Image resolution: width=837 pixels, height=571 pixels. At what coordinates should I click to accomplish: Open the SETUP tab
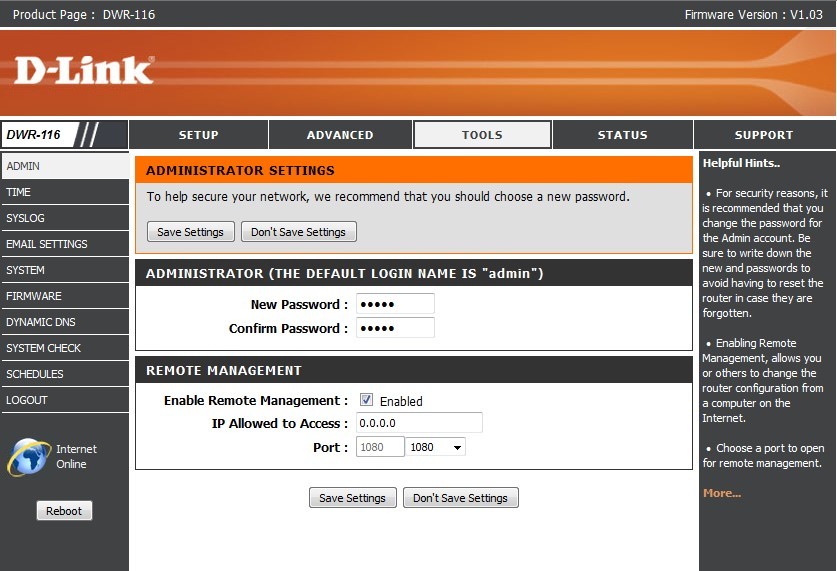pyautogui.click(x=199, y=134)
